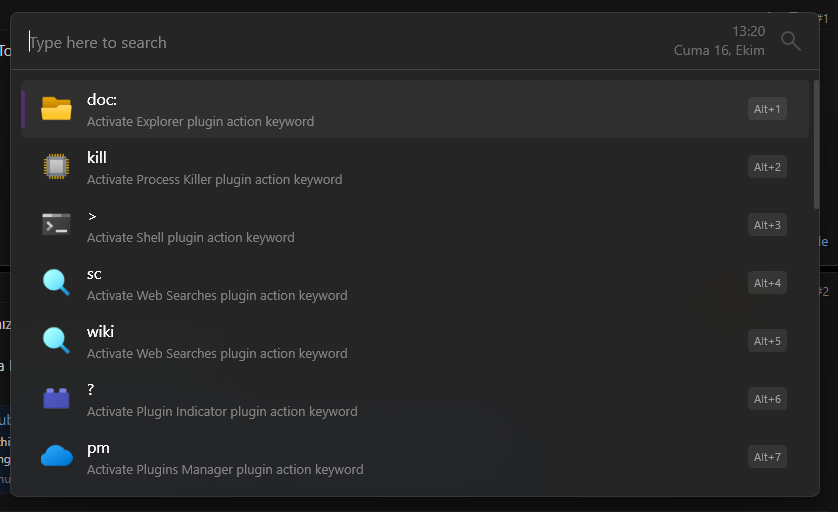Click the Process Killer CPU chip icon
Screen dimensions: 838x512
coord(56,166)
